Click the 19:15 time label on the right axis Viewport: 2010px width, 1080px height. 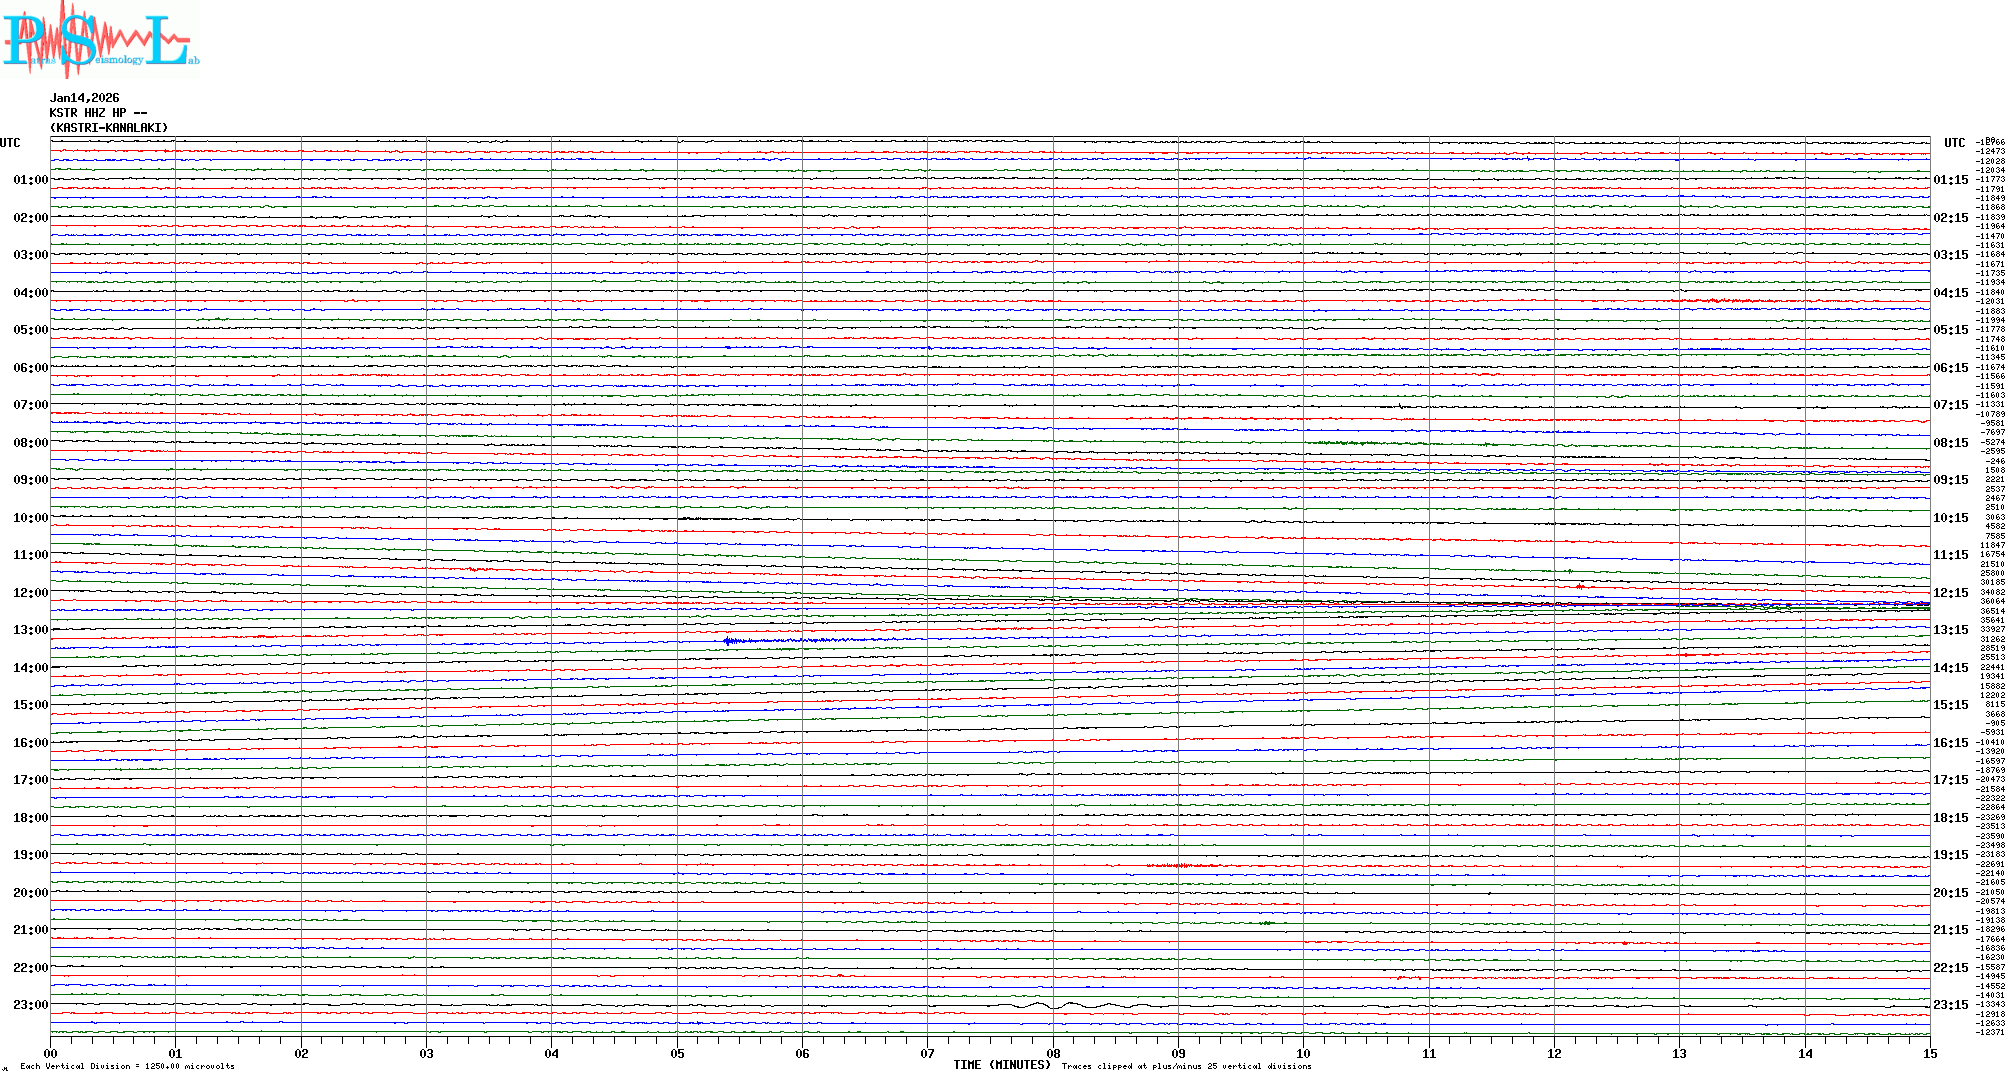(x=1950, y=855)
